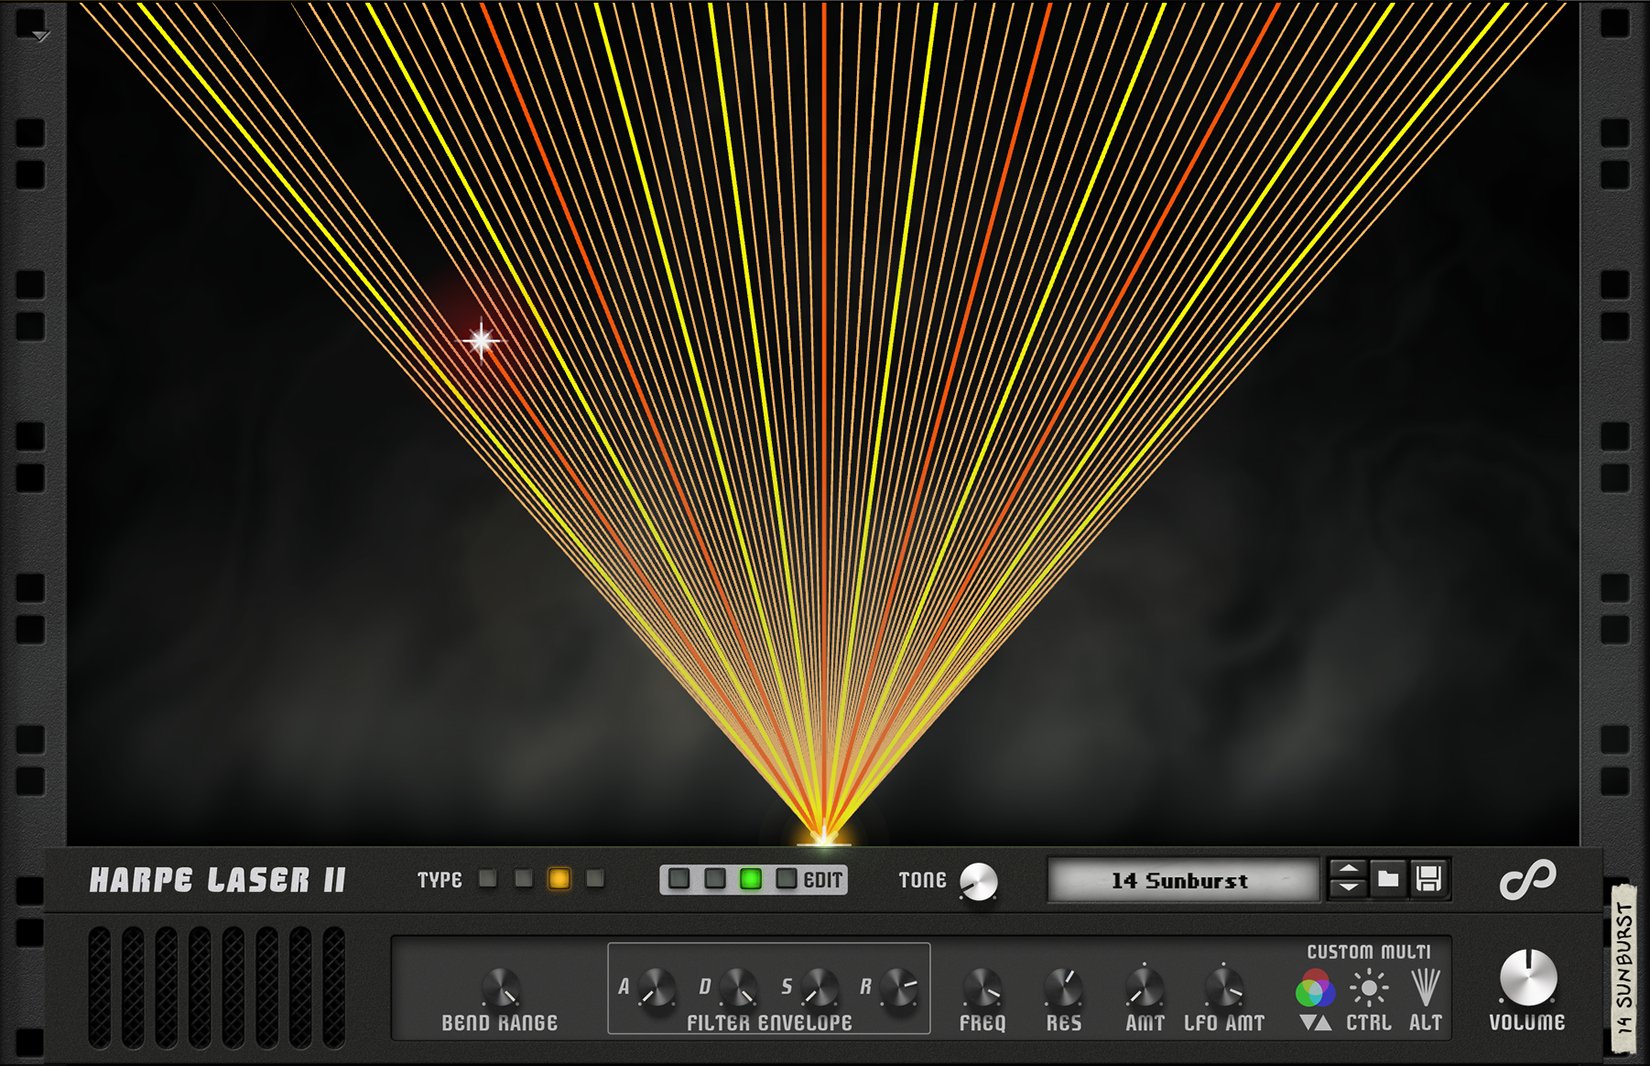1650x1066 pixels.
Task: Click the laser fan ALT icon
Action: pos(1426,985)
